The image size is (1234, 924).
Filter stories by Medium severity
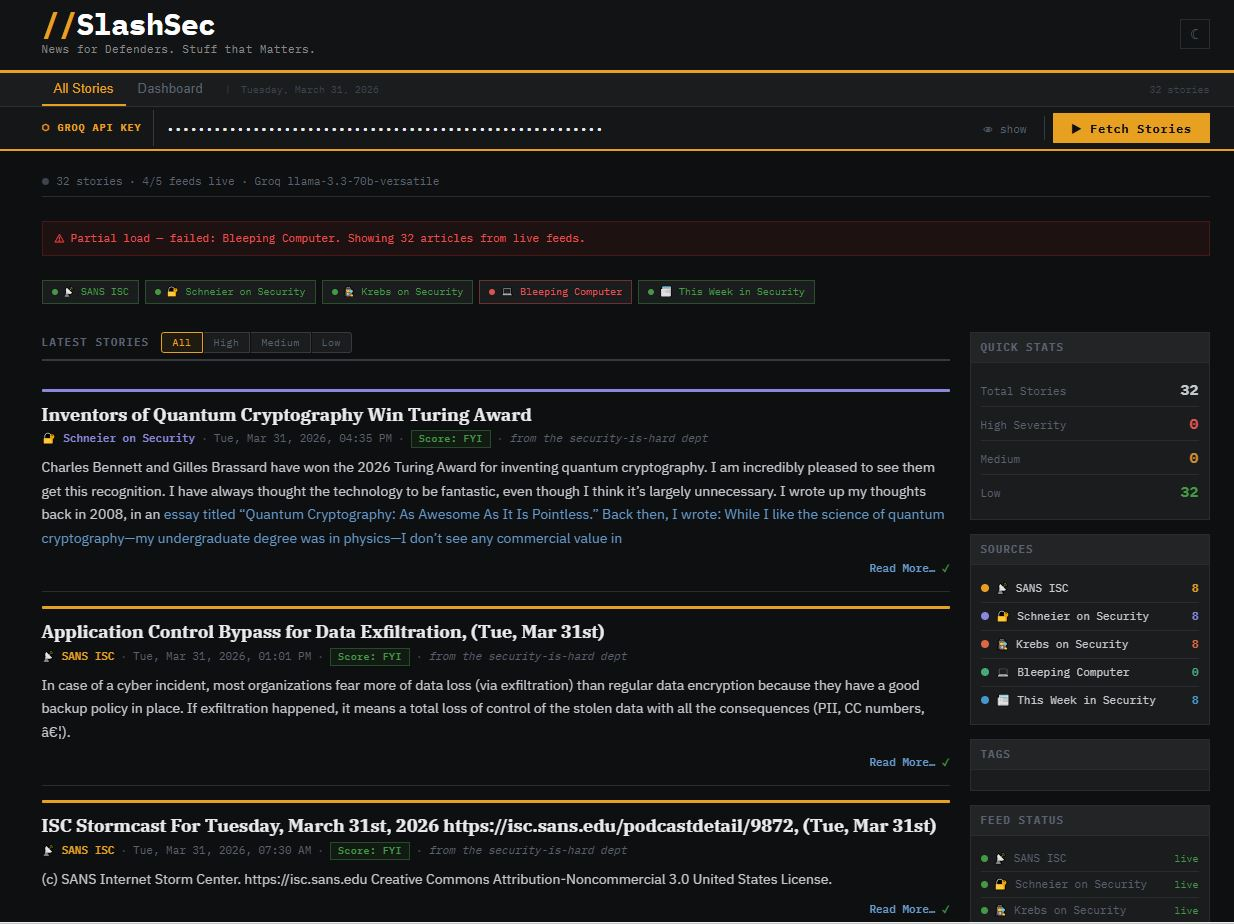[280, 343]
